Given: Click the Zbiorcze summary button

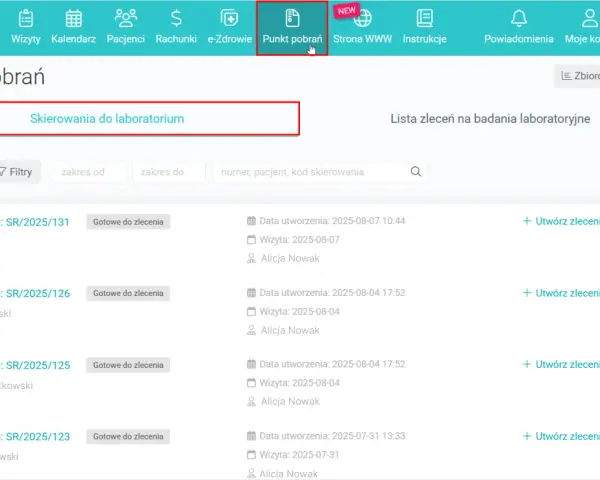Looking at the screenshot, I should (577, 76).
